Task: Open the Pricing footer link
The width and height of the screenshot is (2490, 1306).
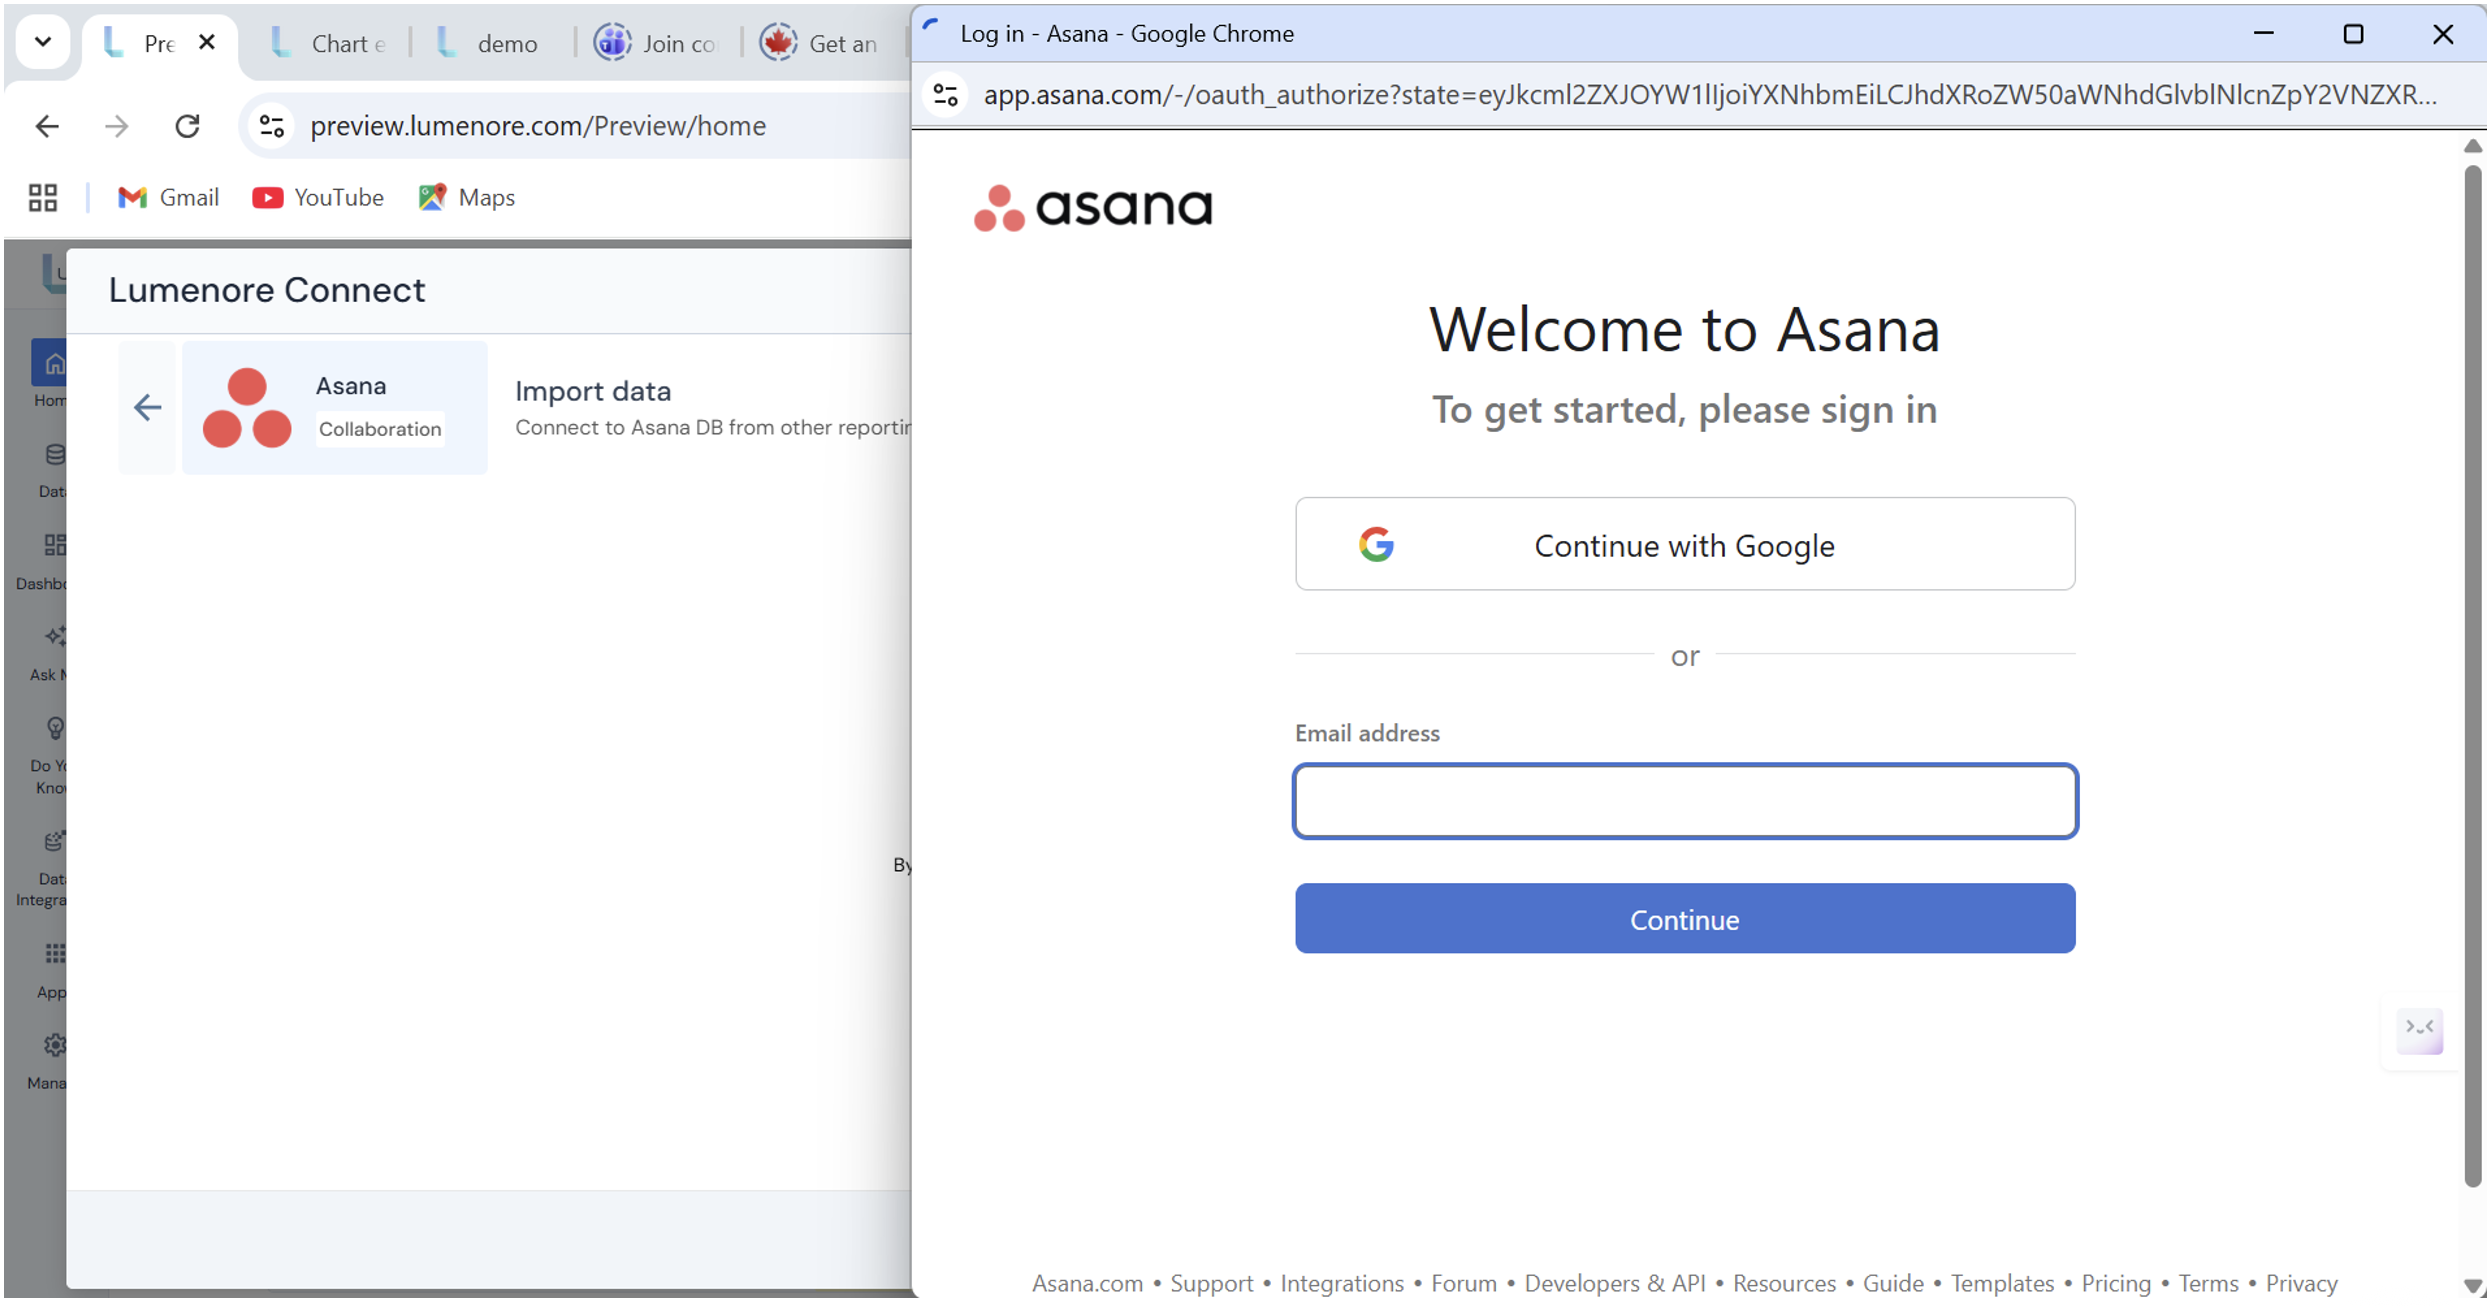Action: point(2116,1283)
